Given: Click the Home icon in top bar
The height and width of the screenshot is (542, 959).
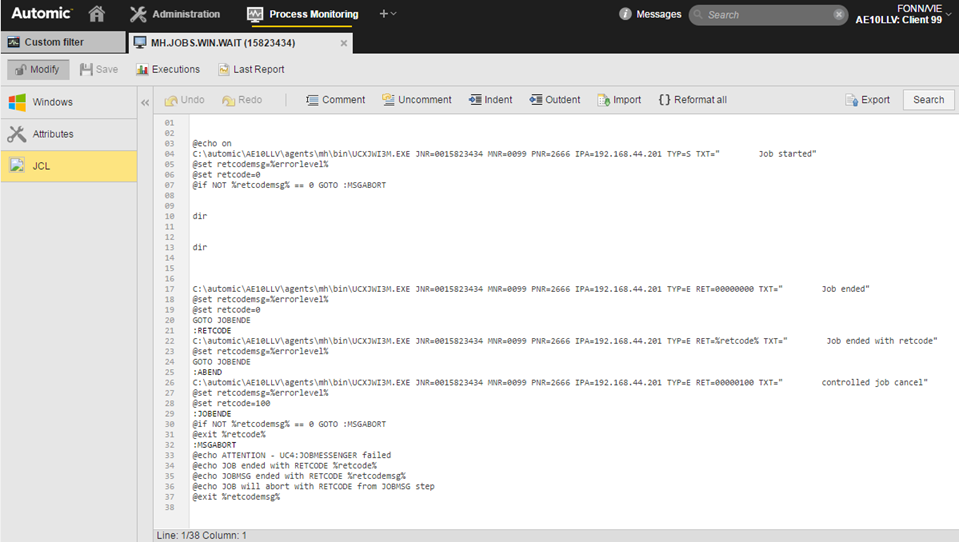Looking at the screenshot, I should click(x=97, y=14).
